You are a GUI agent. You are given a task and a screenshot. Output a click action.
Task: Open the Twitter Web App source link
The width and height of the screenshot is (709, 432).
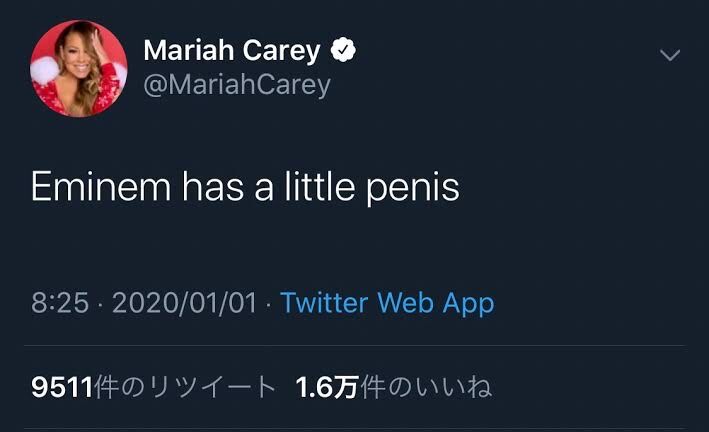pyautogui.click(x=387, y=303)
